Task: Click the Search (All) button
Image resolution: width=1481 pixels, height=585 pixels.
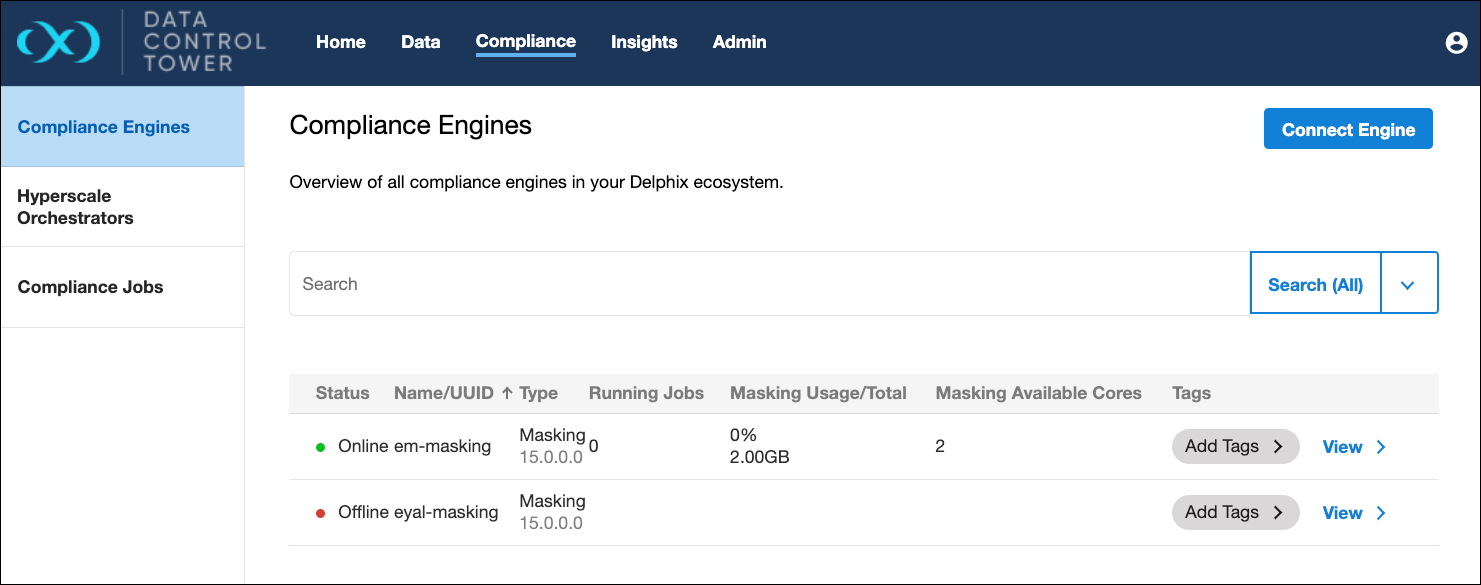Action: (1315, 284)
